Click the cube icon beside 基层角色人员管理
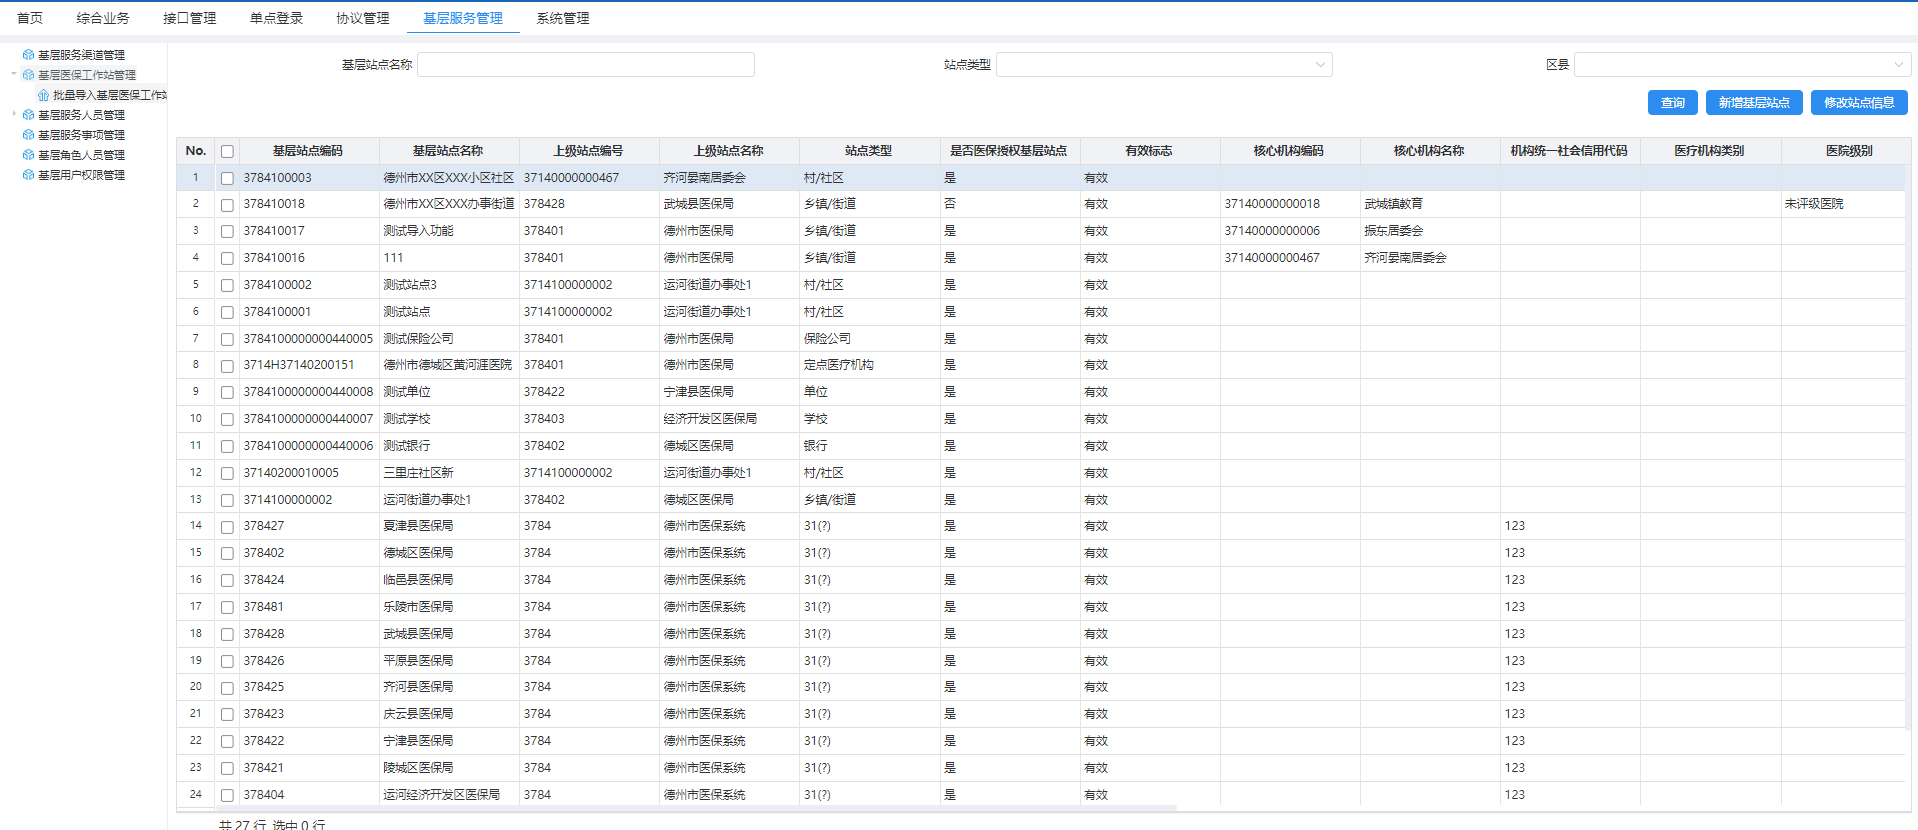 tap(29, 155)
